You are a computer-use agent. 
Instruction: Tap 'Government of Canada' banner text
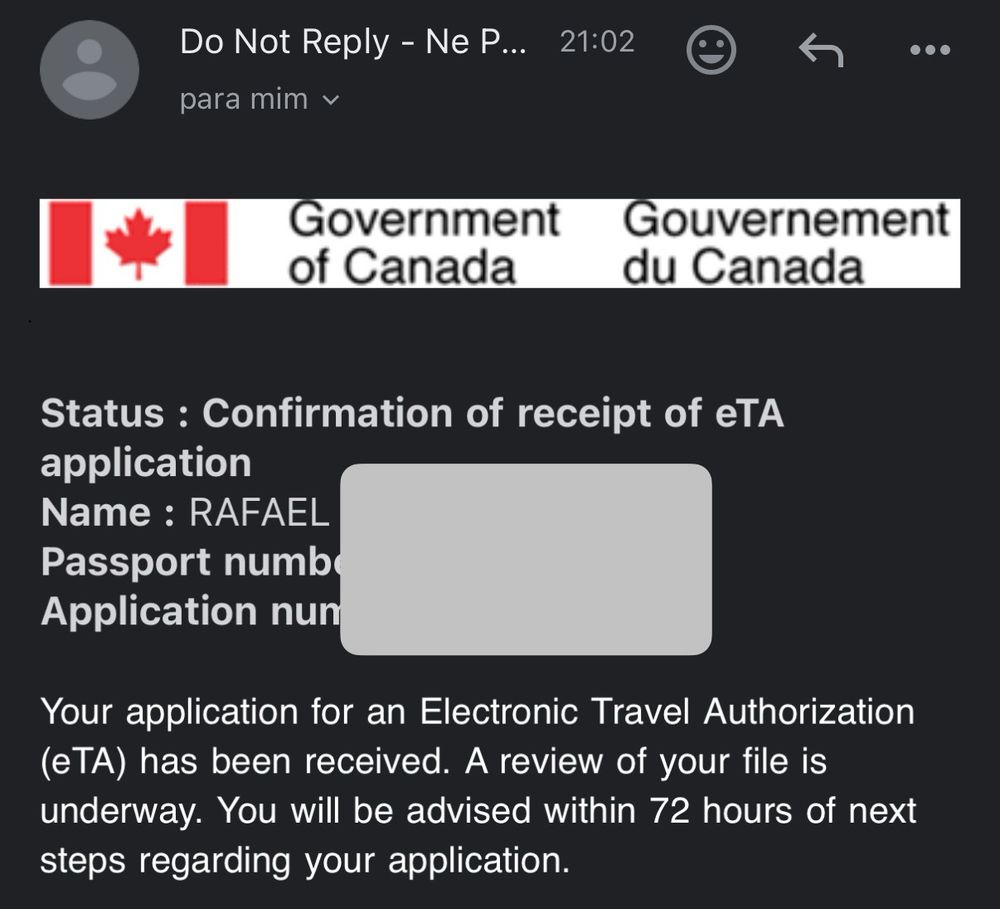coord(423,242)
